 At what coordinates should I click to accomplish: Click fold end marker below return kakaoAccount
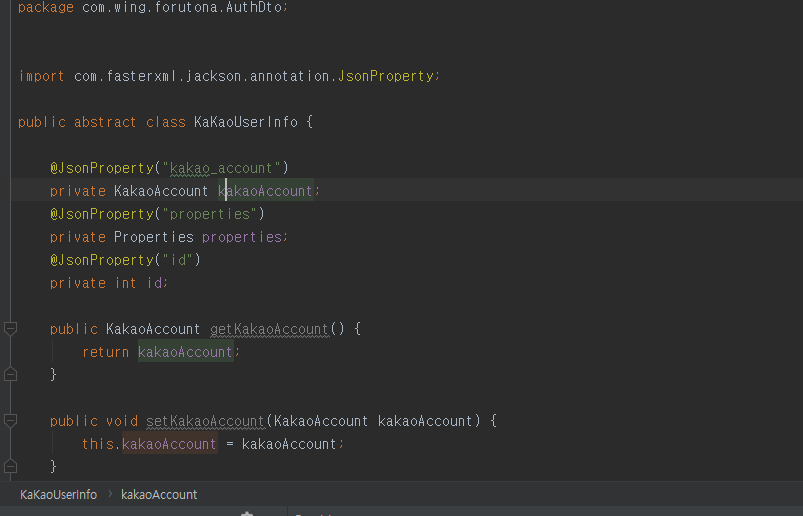tap(10, 375)
